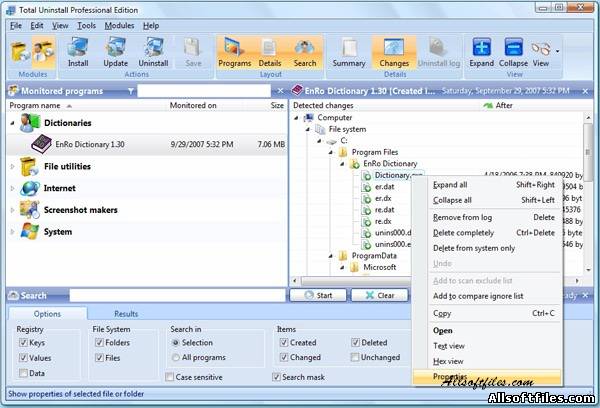
Task: Click the EnRo Dictionary 1.30 book icon
Action: [41, 144]
